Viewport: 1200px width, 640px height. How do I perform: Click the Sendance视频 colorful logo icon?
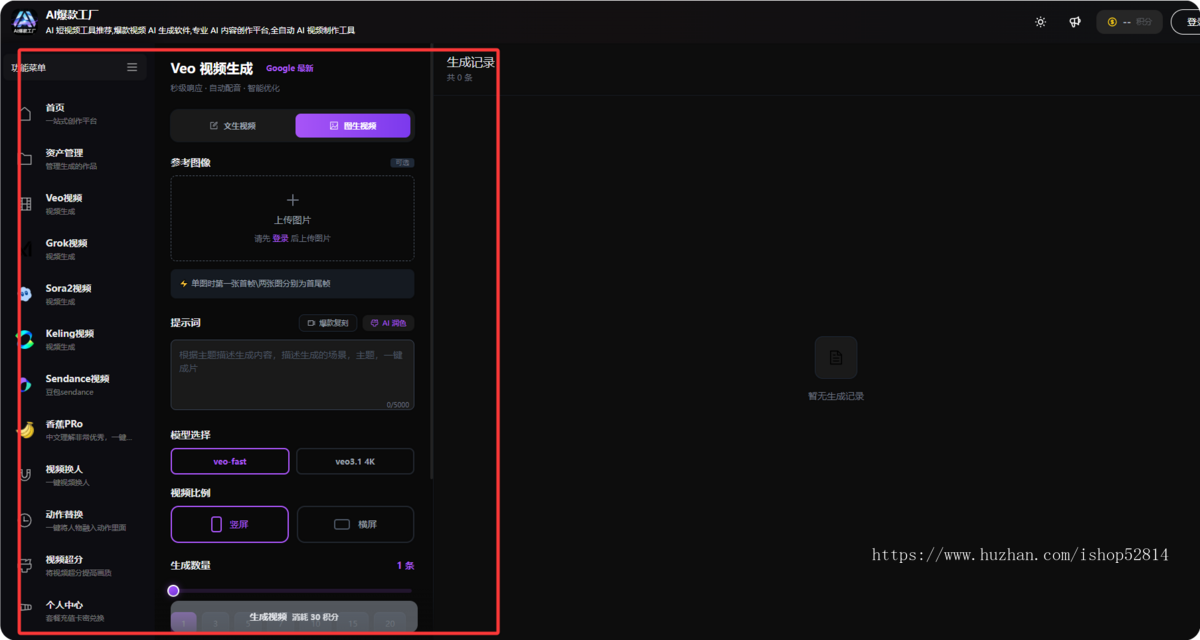(25, 385)
